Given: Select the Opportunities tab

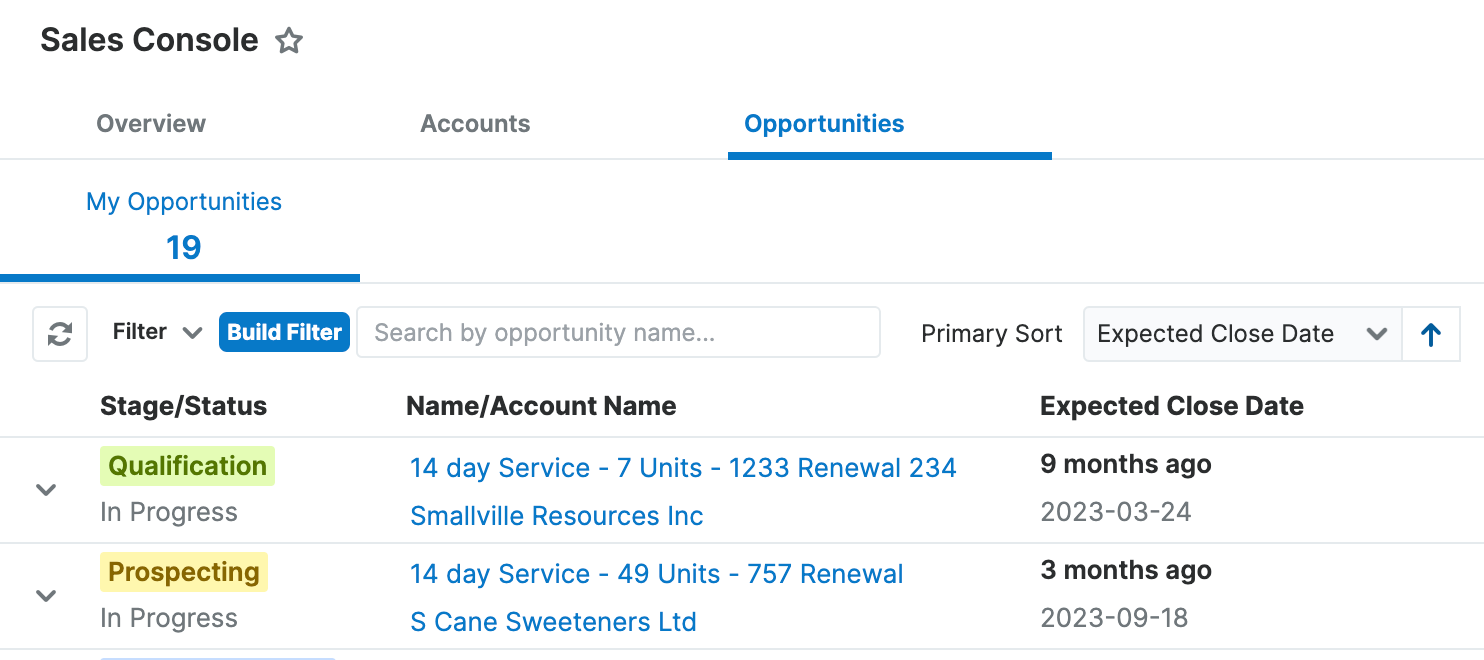Looking at the screenshot, I should (x=823, y=123).
